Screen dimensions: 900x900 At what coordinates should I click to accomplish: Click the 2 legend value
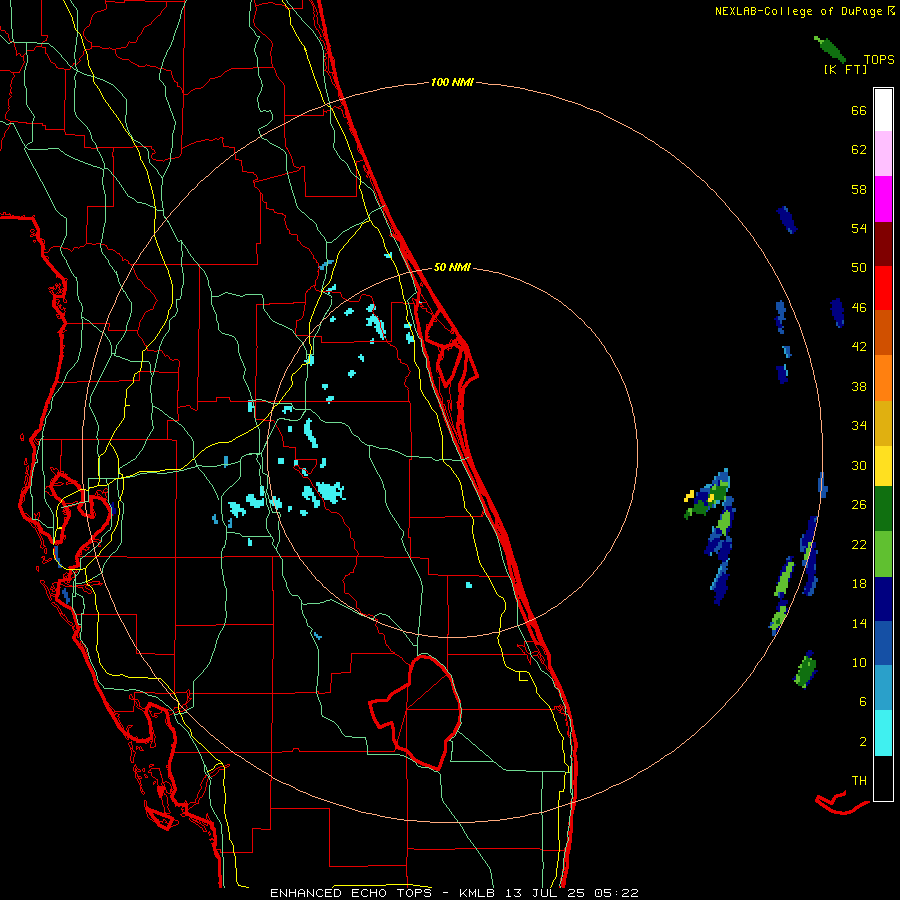pos(863,742)
